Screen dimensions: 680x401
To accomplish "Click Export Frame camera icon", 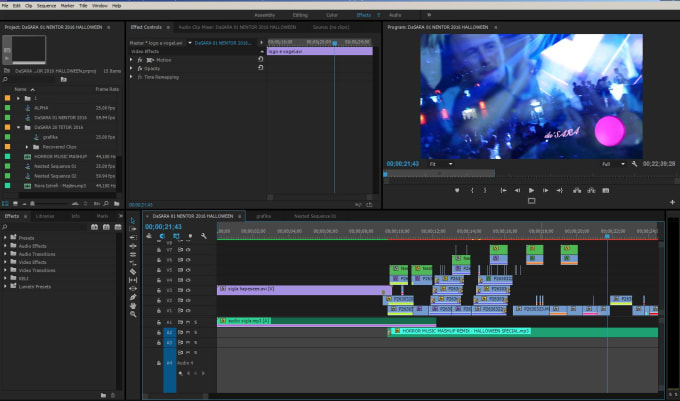I will click(606, 190).
